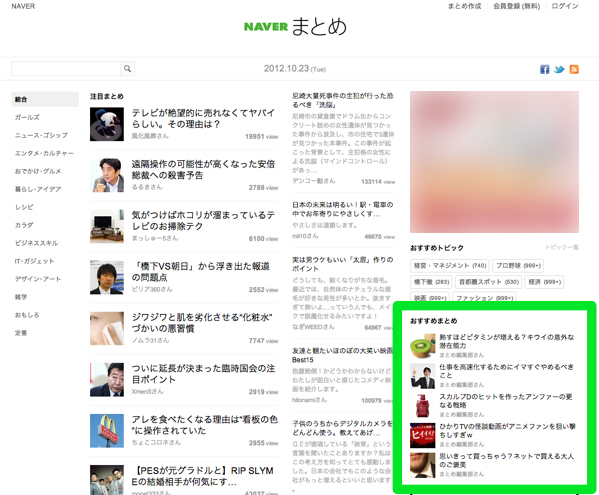Click the blurred banner advertisement
Image resolution: width=599 pixels, height=495 pixels.
(x=494, y=162)
